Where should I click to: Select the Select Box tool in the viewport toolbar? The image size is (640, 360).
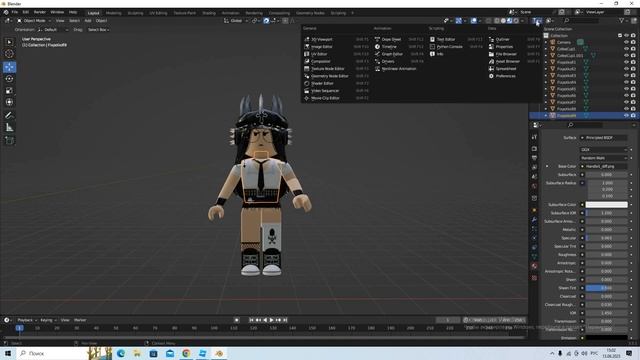(x=9, y=42)
